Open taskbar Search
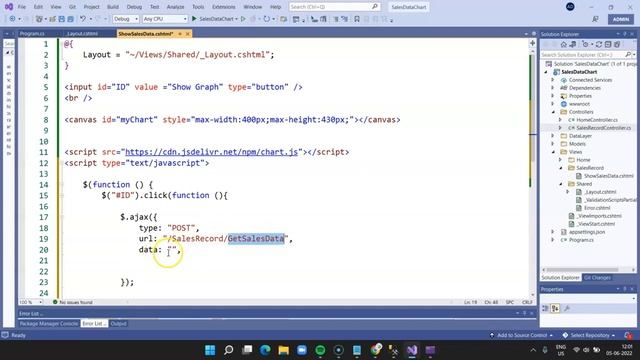The height and width of the screenshot is (360, 640). click(229, 350)
